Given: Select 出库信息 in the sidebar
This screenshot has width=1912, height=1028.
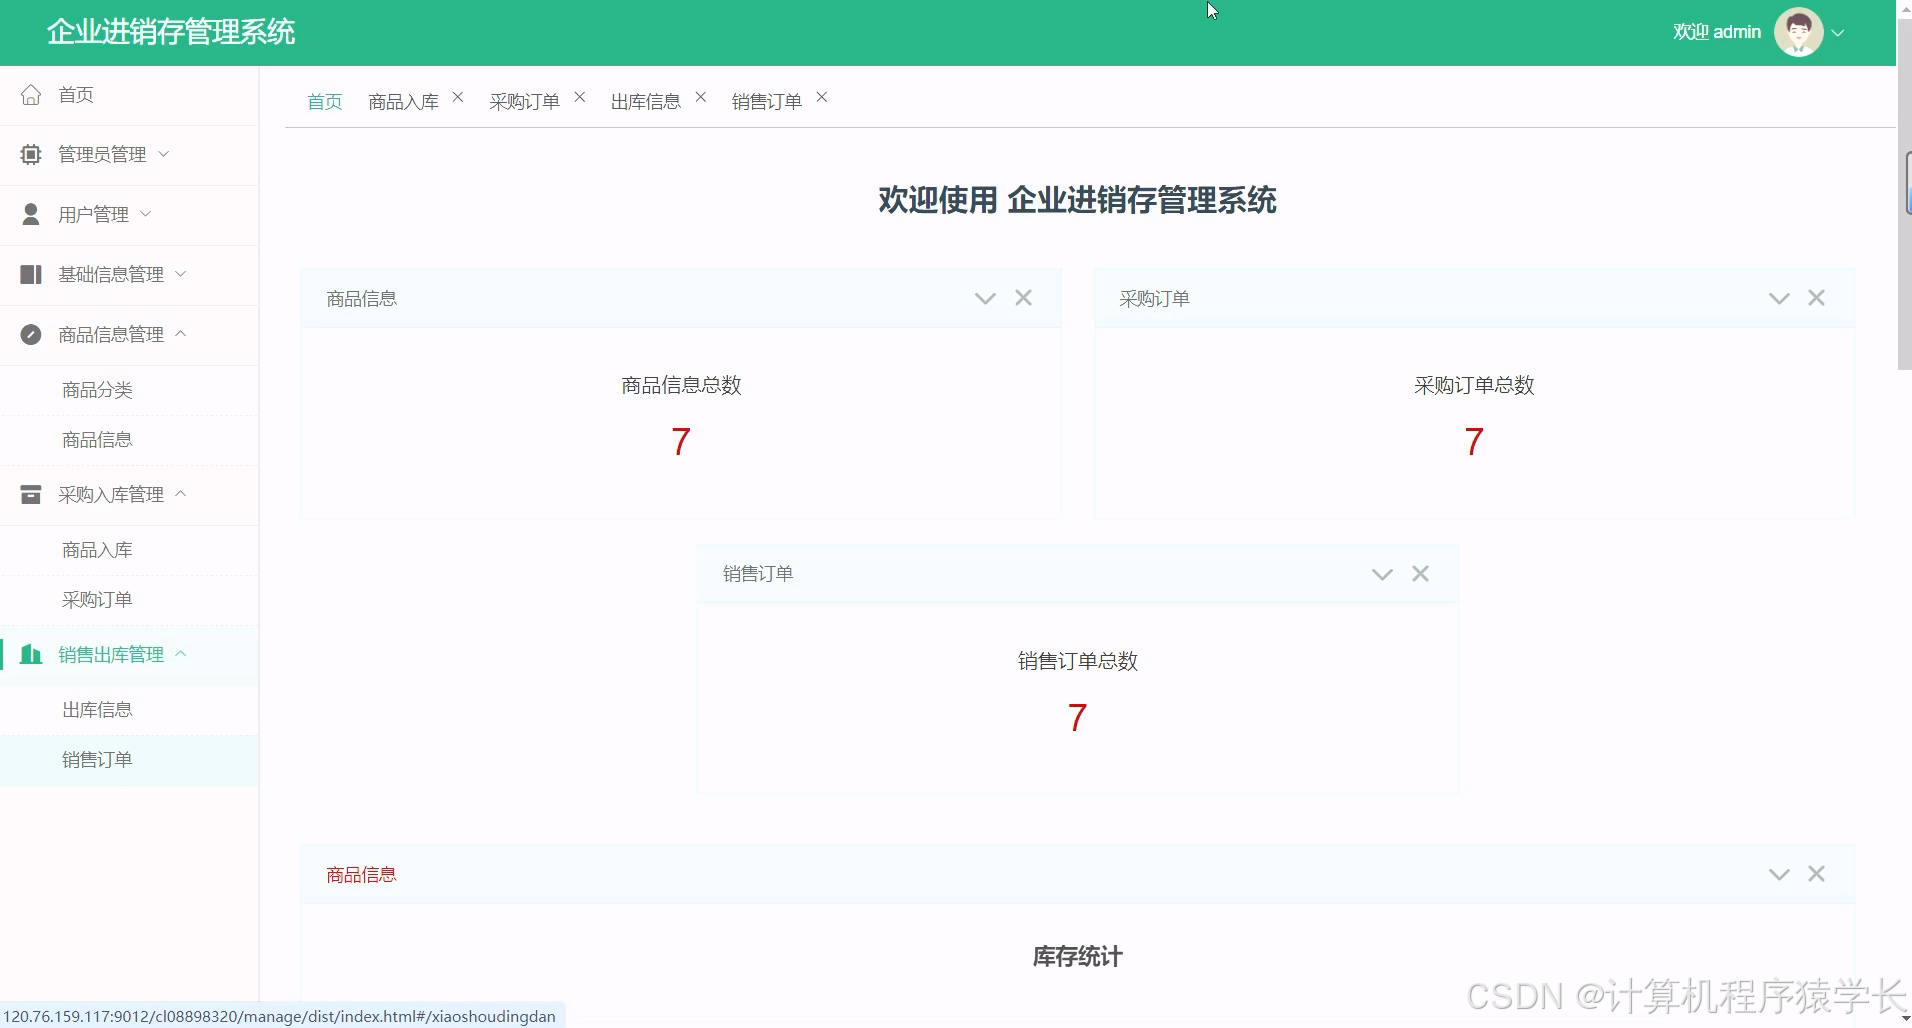Looking at the screenshot, I should pos(97,709).
